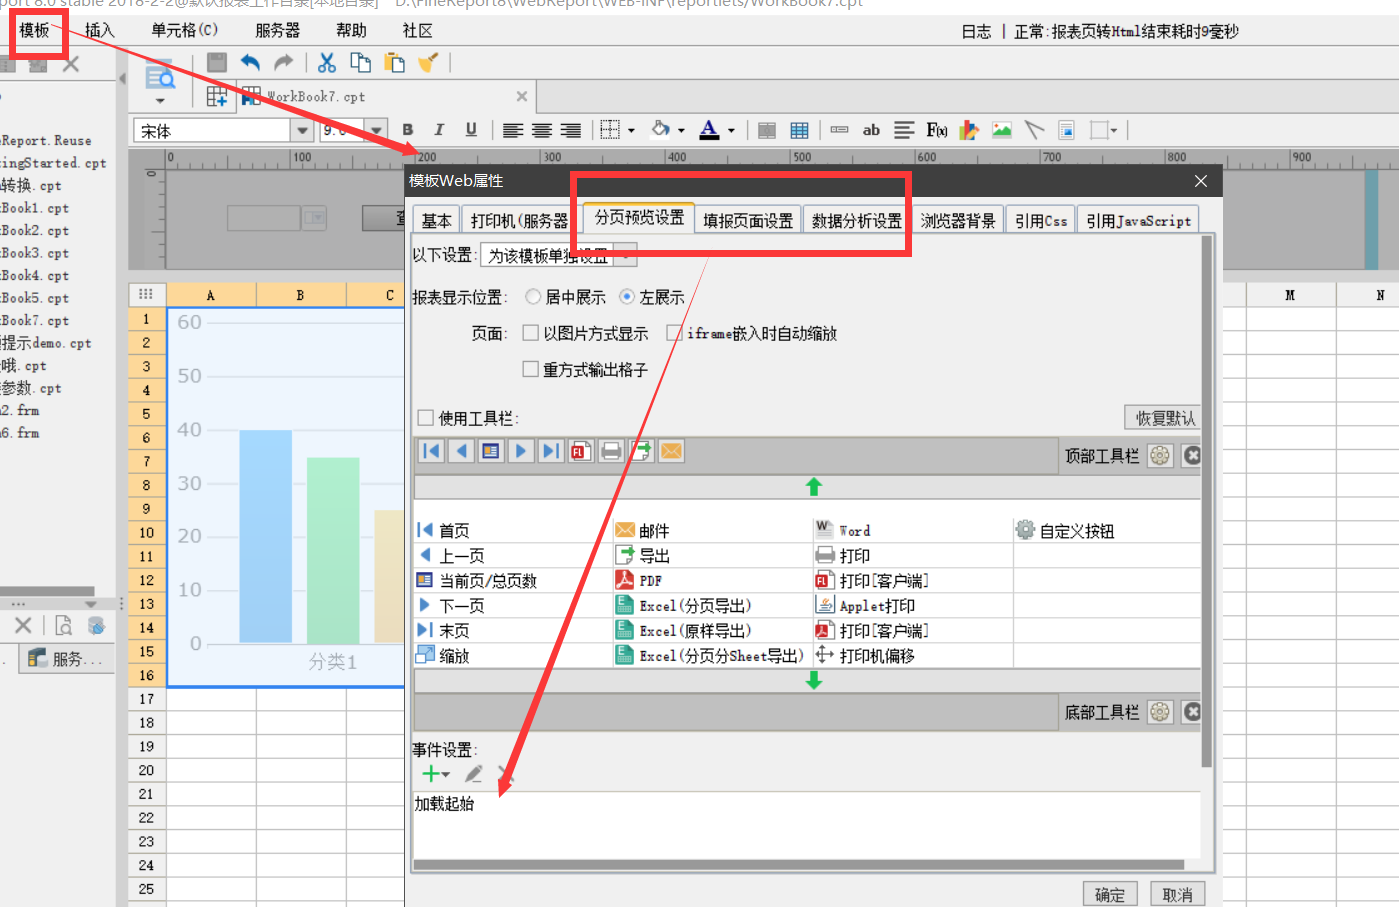
Task: Open the preview mode dropdown arrow
Action: [x=160, y=100]
